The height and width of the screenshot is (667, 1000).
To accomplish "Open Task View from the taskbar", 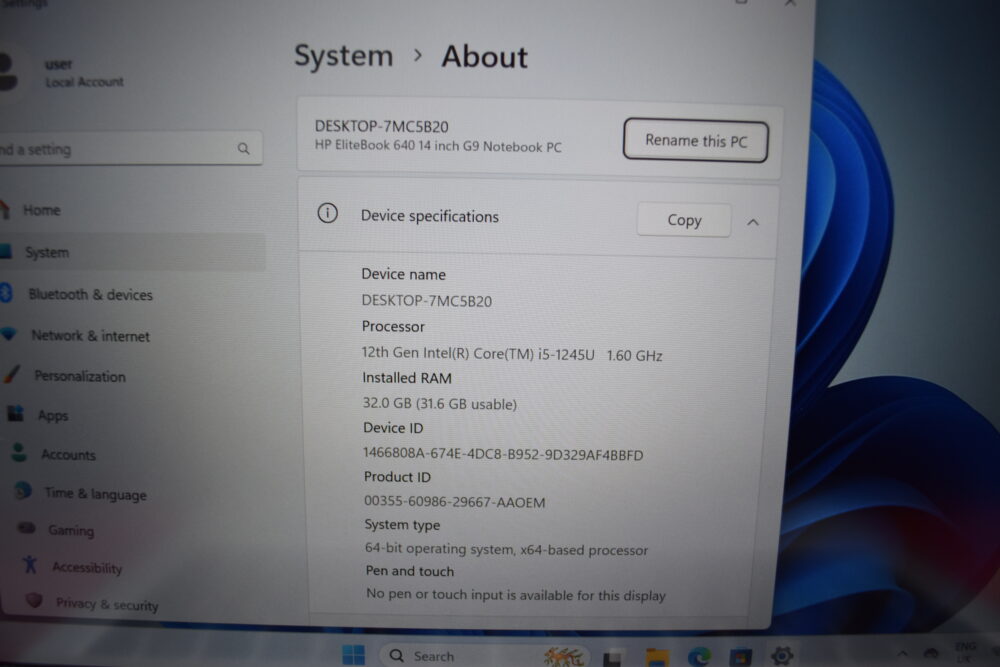I will click(x=613, y=659).
